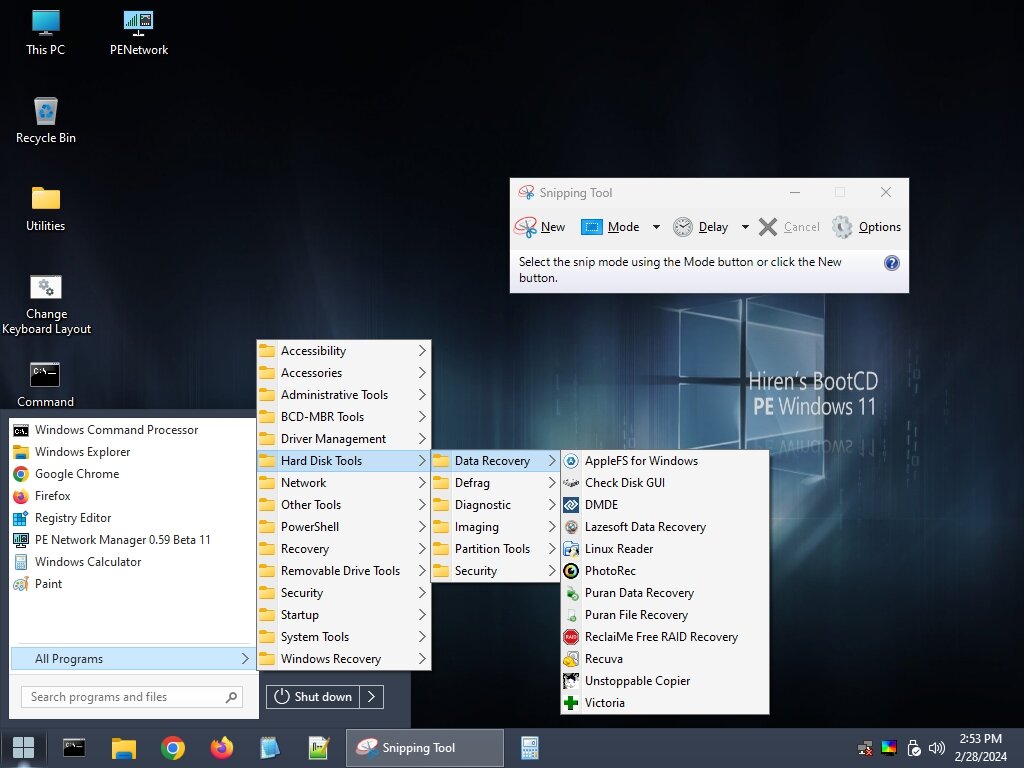Click the Windows Start button

pyautogui.click(x=24, y=748)
